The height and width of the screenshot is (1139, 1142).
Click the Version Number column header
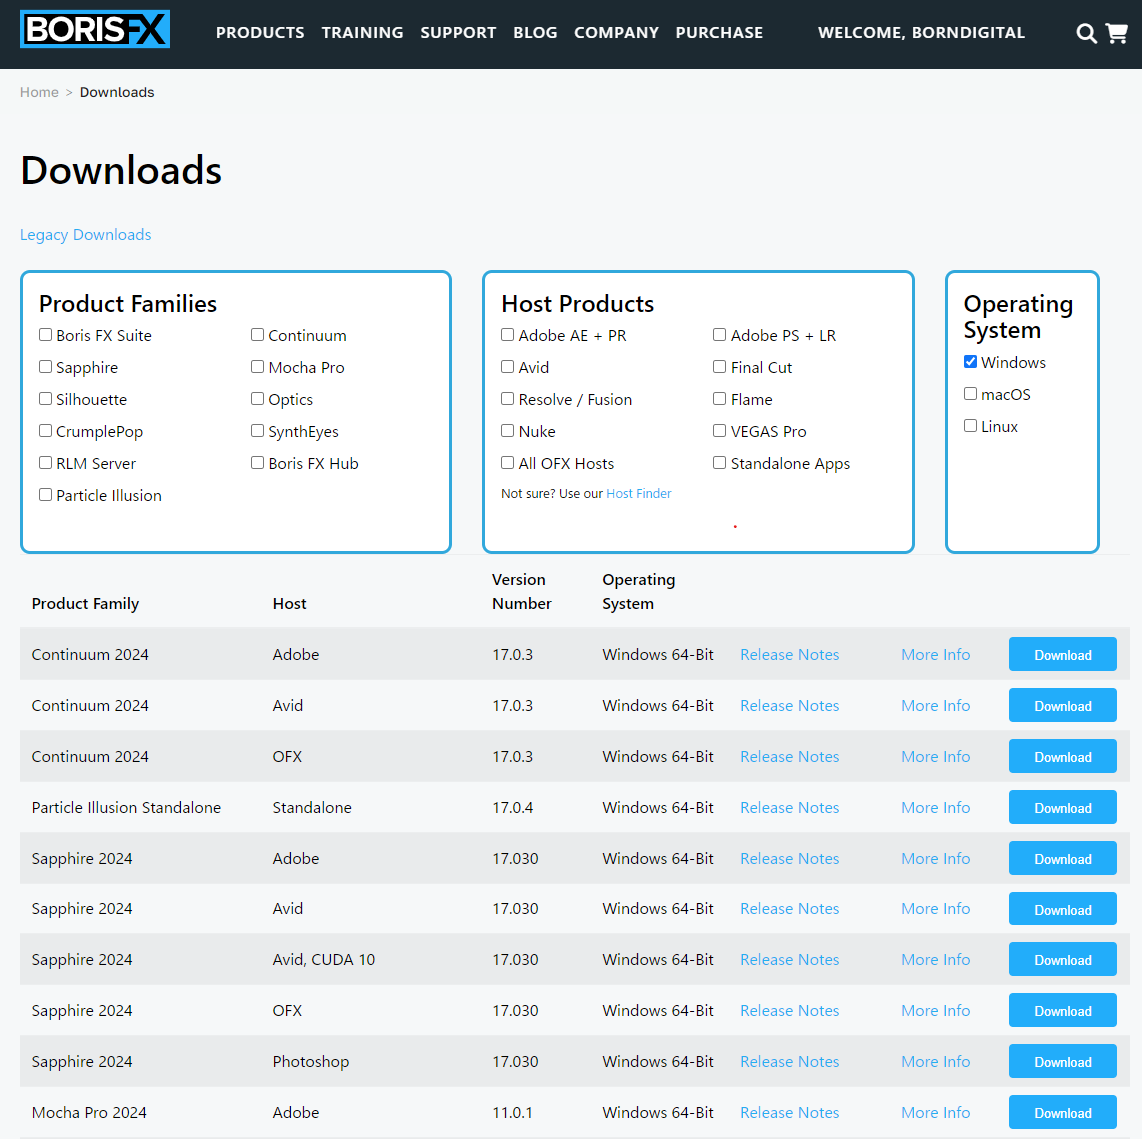point(521,591)
